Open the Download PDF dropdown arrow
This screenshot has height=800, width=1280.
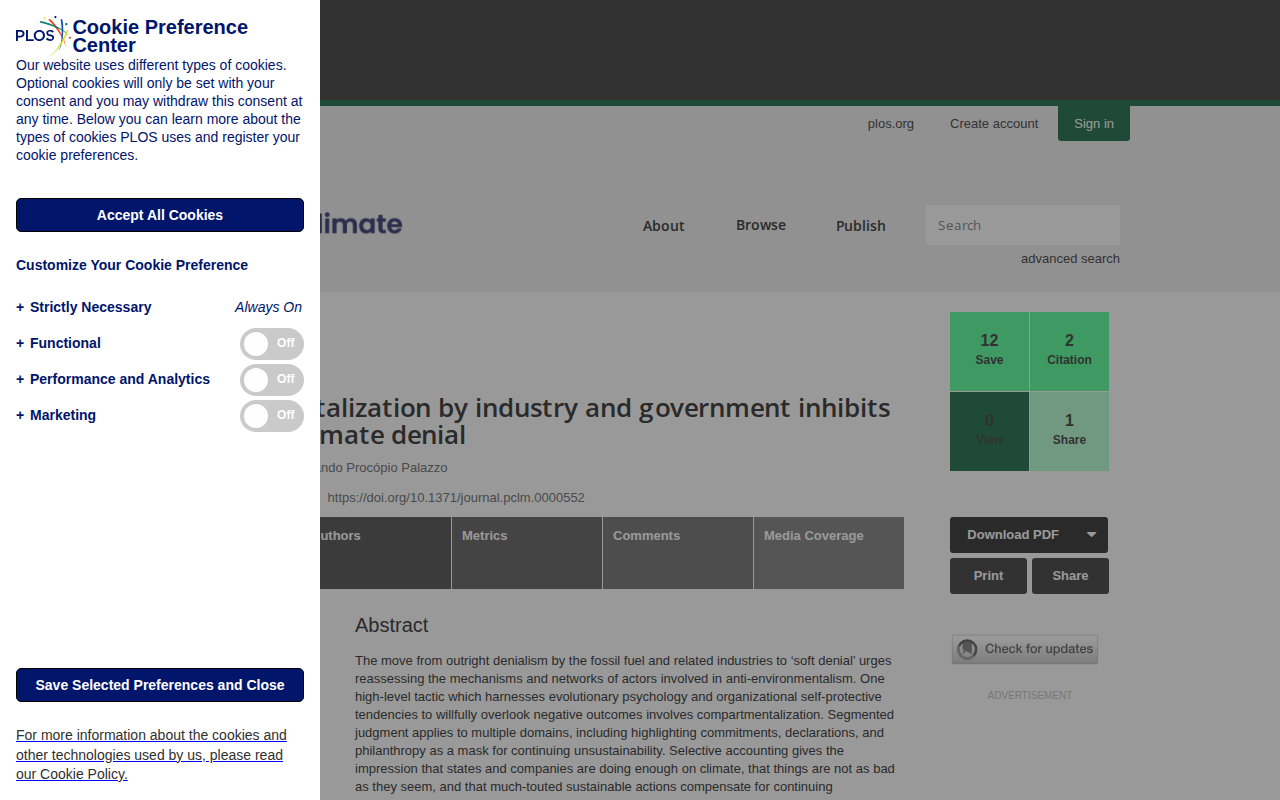[x=1092, y=535]
